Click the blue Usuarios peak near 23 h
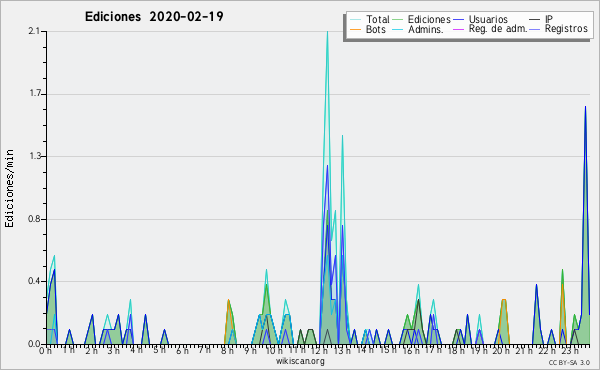 585,108
